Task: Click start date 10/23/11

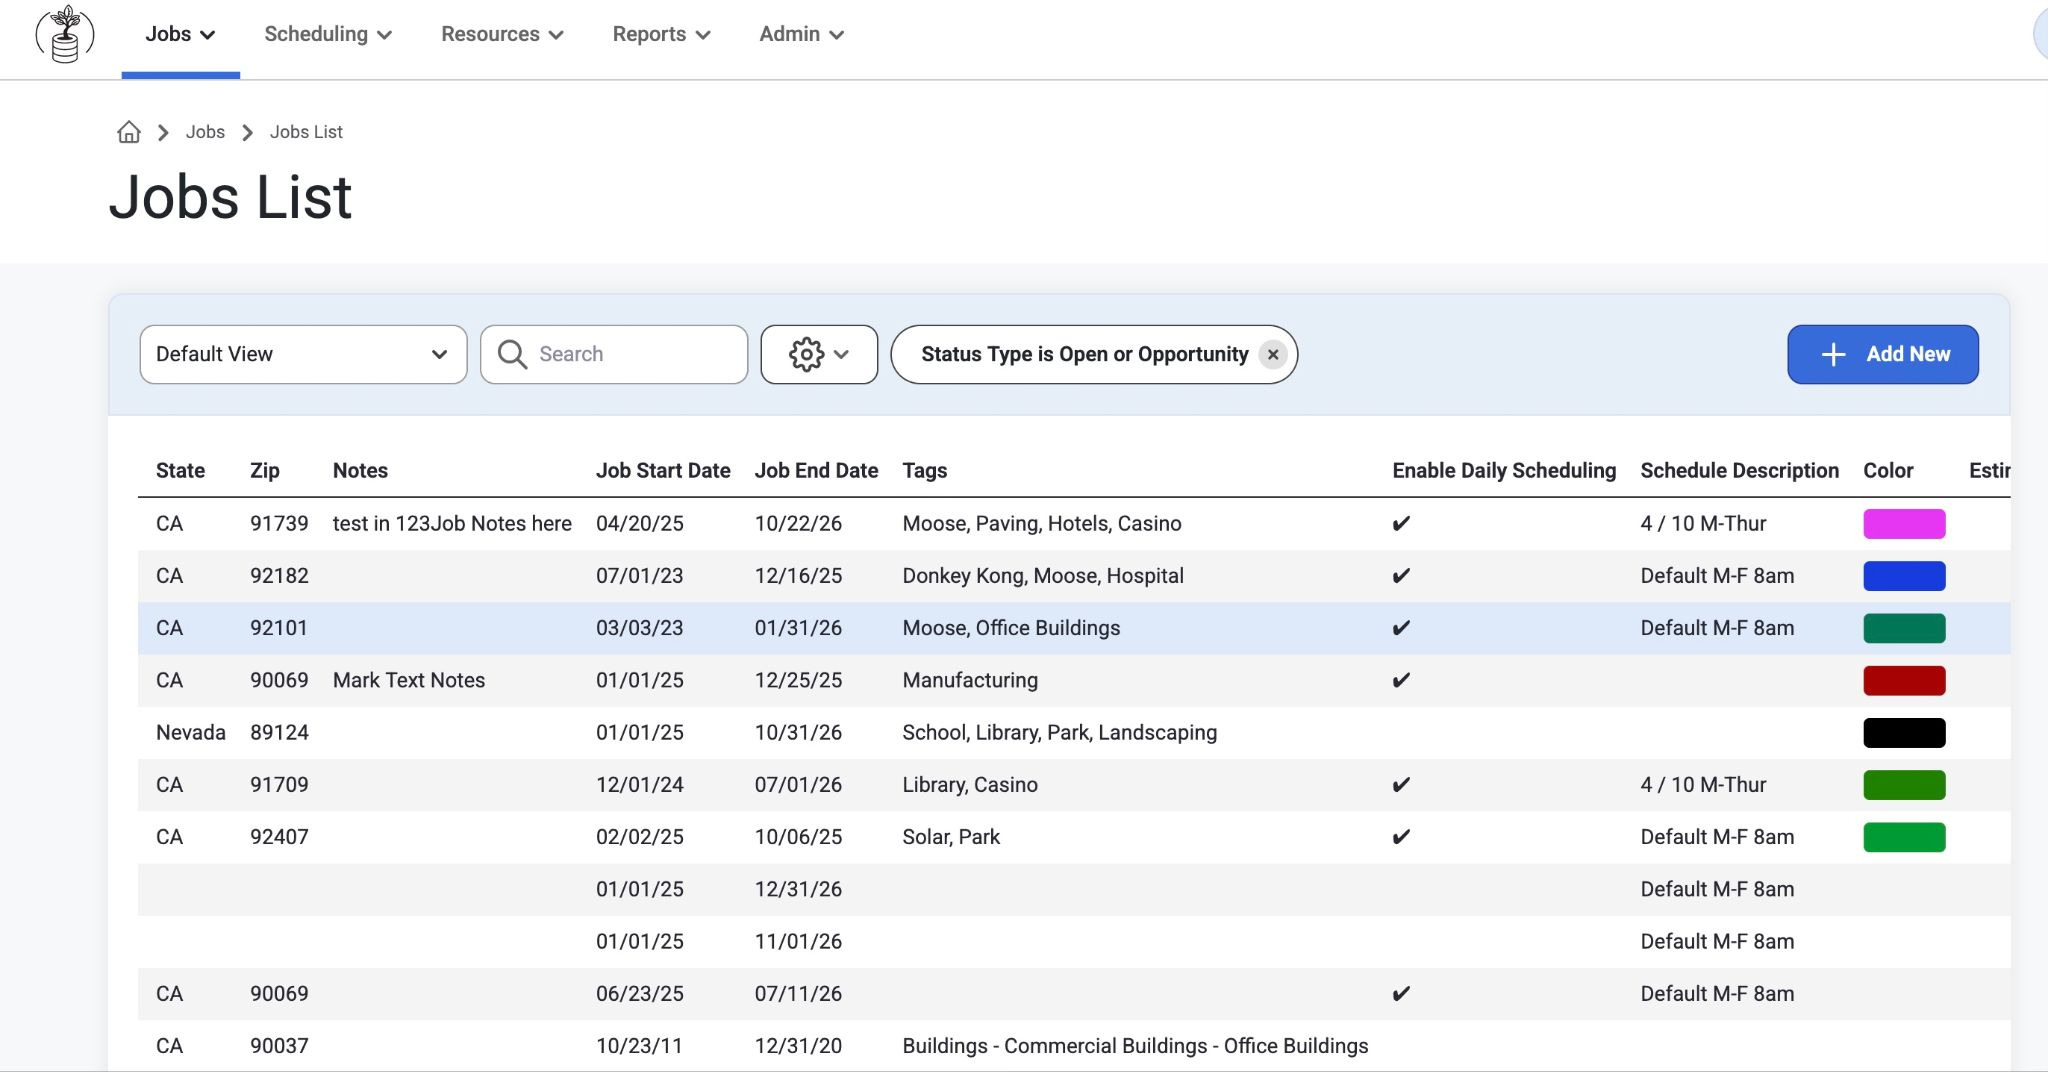Action: [x=640, y=1046]
